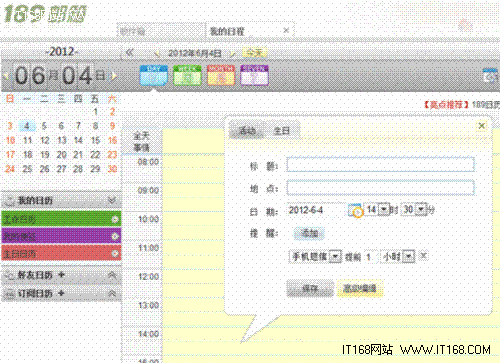Open the date picker calendar icon
Image resolution: width=500 pixels, height=363 pixels.
(355, 210)
